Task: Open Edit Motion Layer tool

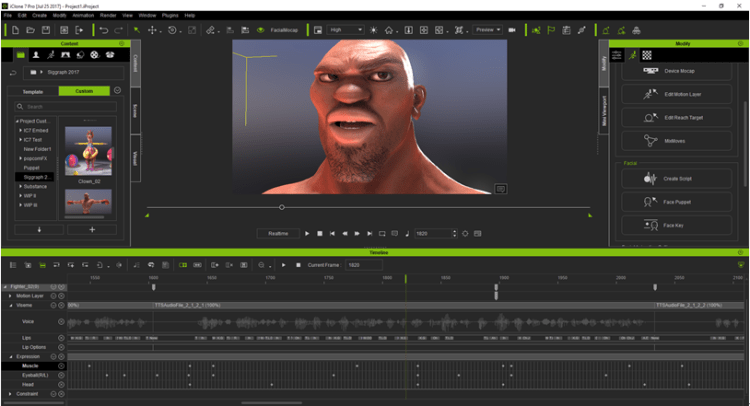Action: click(676, 94)
